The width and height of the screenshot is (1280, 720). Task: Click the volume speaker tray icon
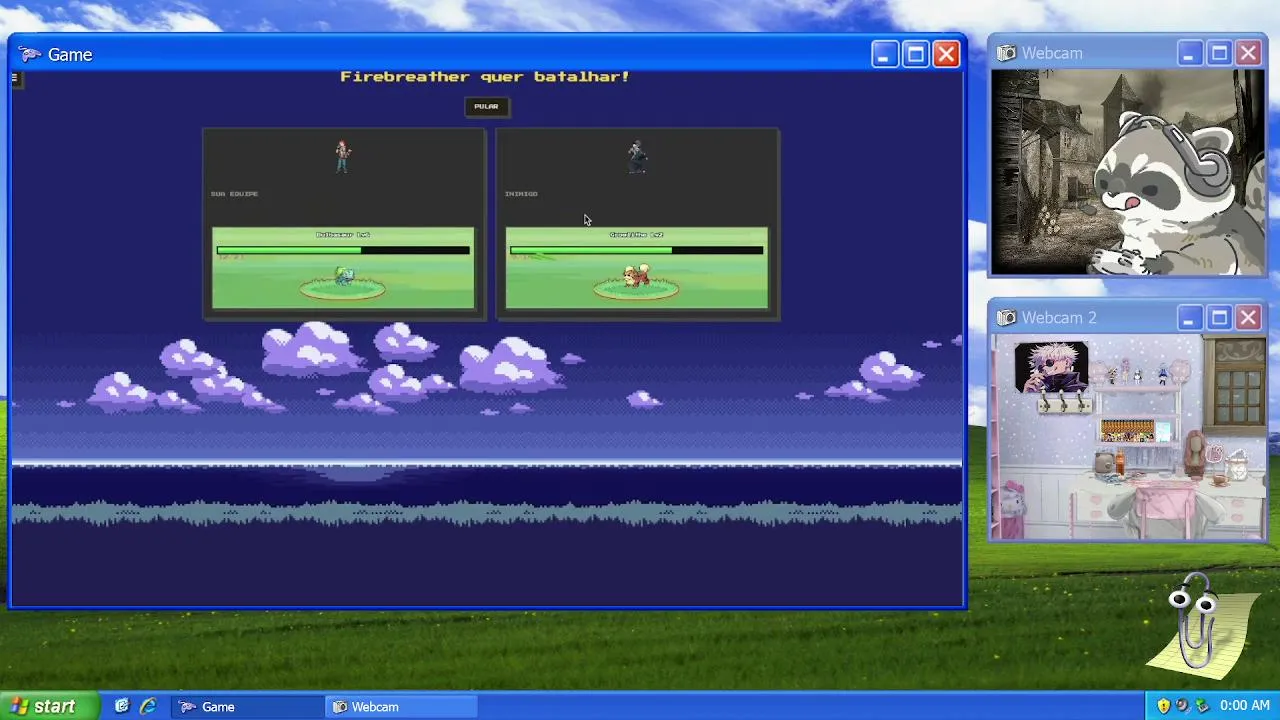[1182, 706]
